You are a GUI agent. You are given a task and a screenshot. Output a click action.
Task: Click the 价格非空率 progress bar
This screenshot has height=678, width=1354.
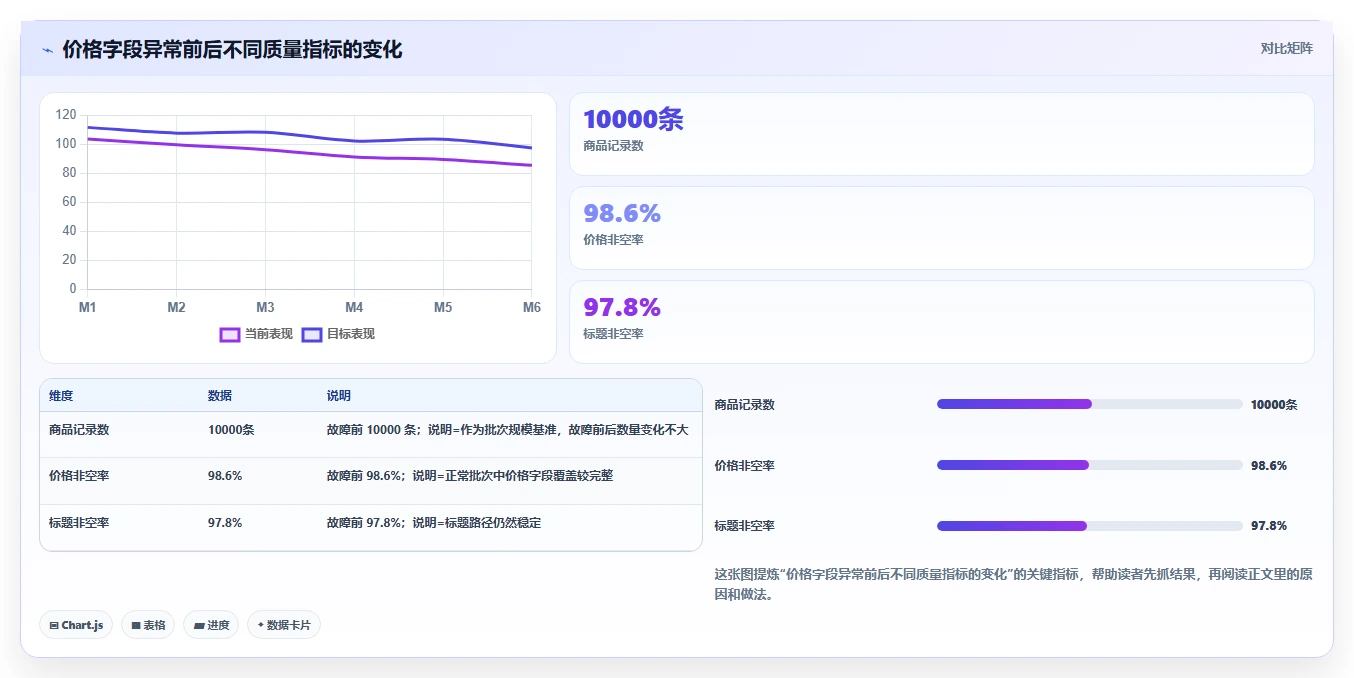(1090, 465)
